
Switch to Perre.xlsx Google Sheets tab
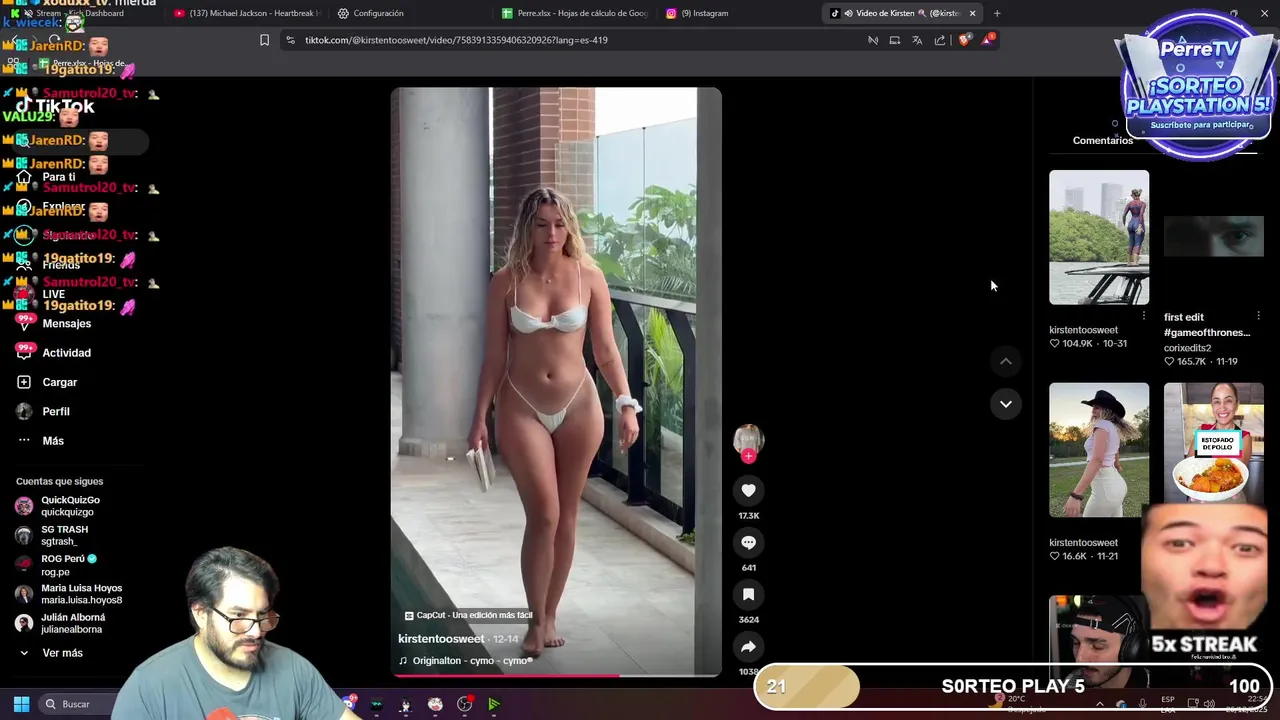pyautogui.click(x=575, y=13)
